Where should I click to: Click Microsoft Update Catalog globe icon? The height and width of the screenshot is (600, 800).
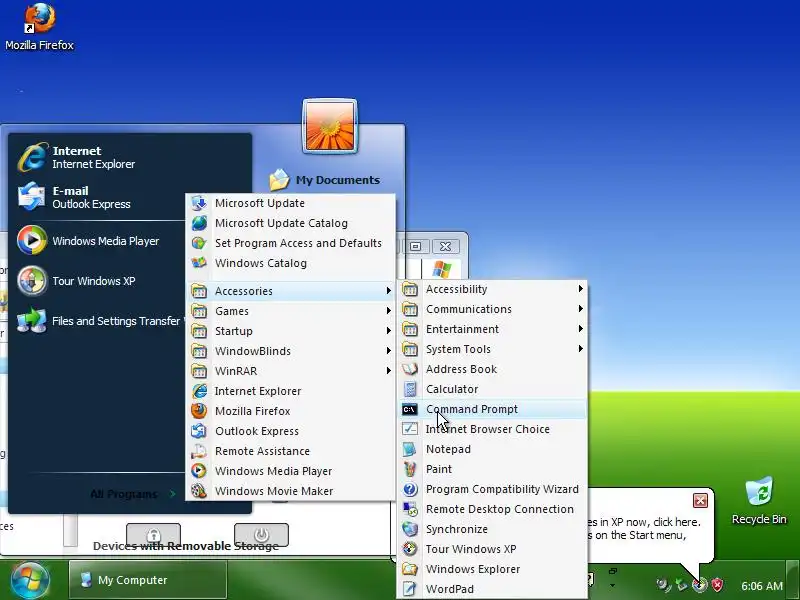coord(199,223)
